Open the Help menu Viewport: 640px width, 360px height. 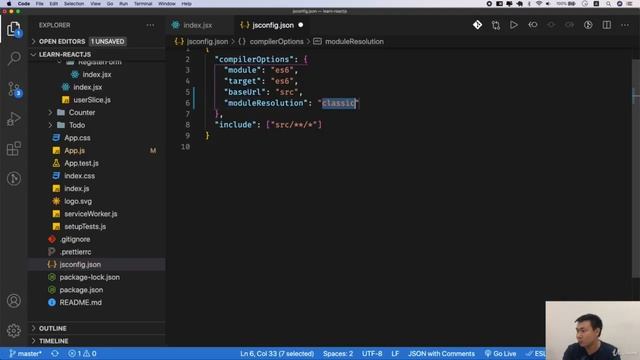[187, 4]
